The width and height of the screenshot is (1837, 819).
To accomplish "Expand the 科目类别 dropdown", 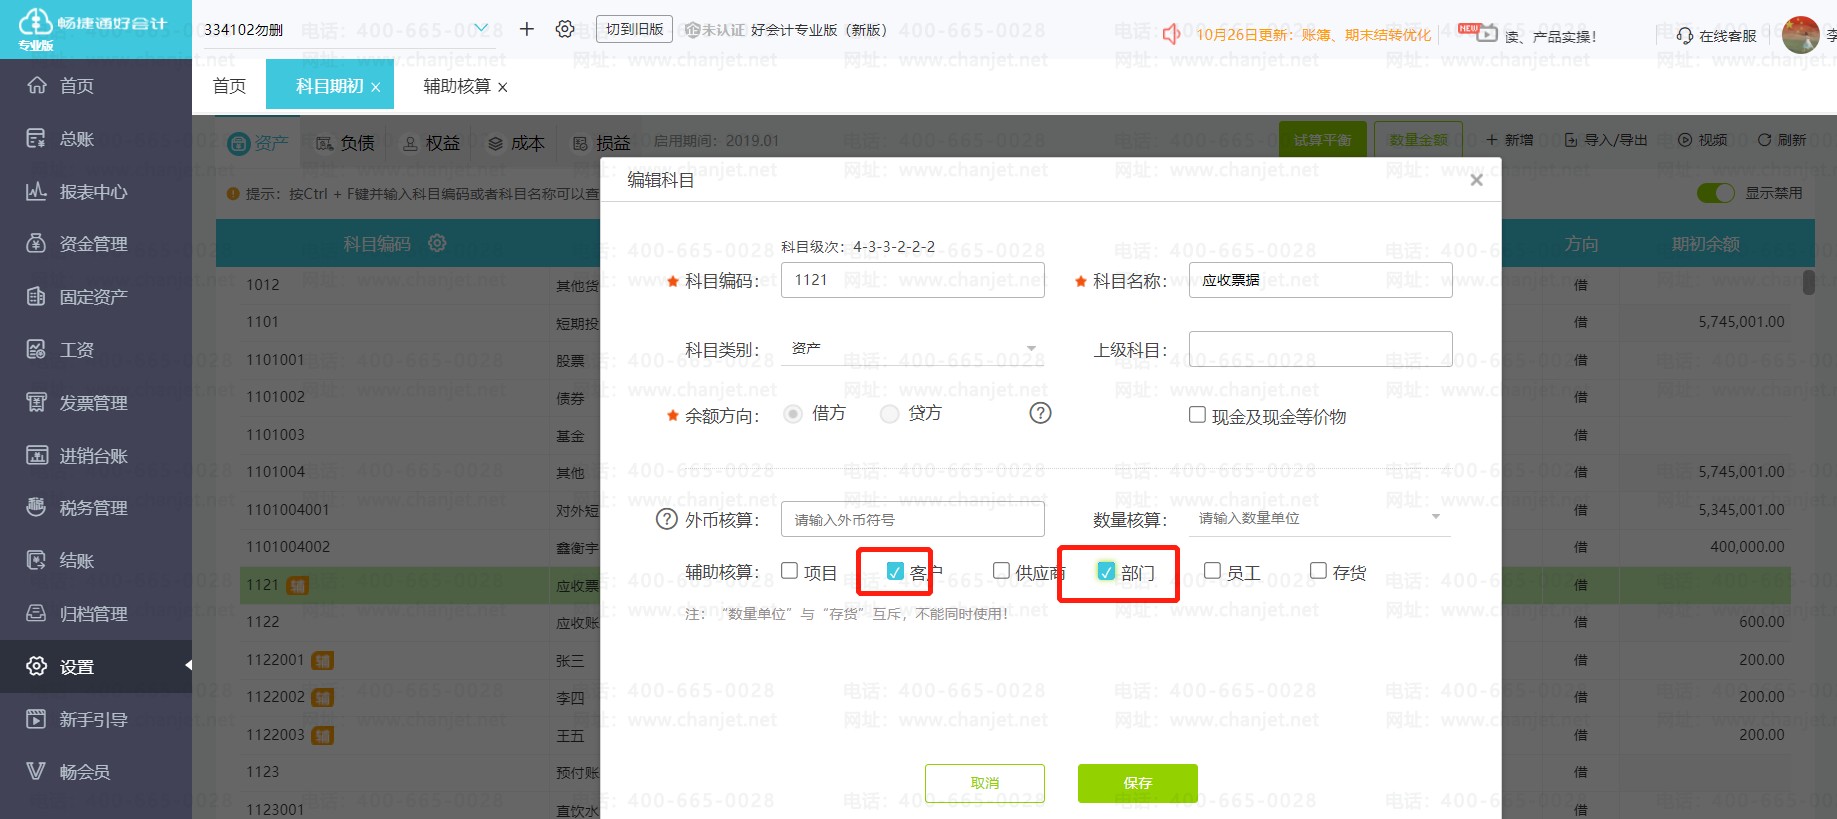I will click(x=1031, y=349).
